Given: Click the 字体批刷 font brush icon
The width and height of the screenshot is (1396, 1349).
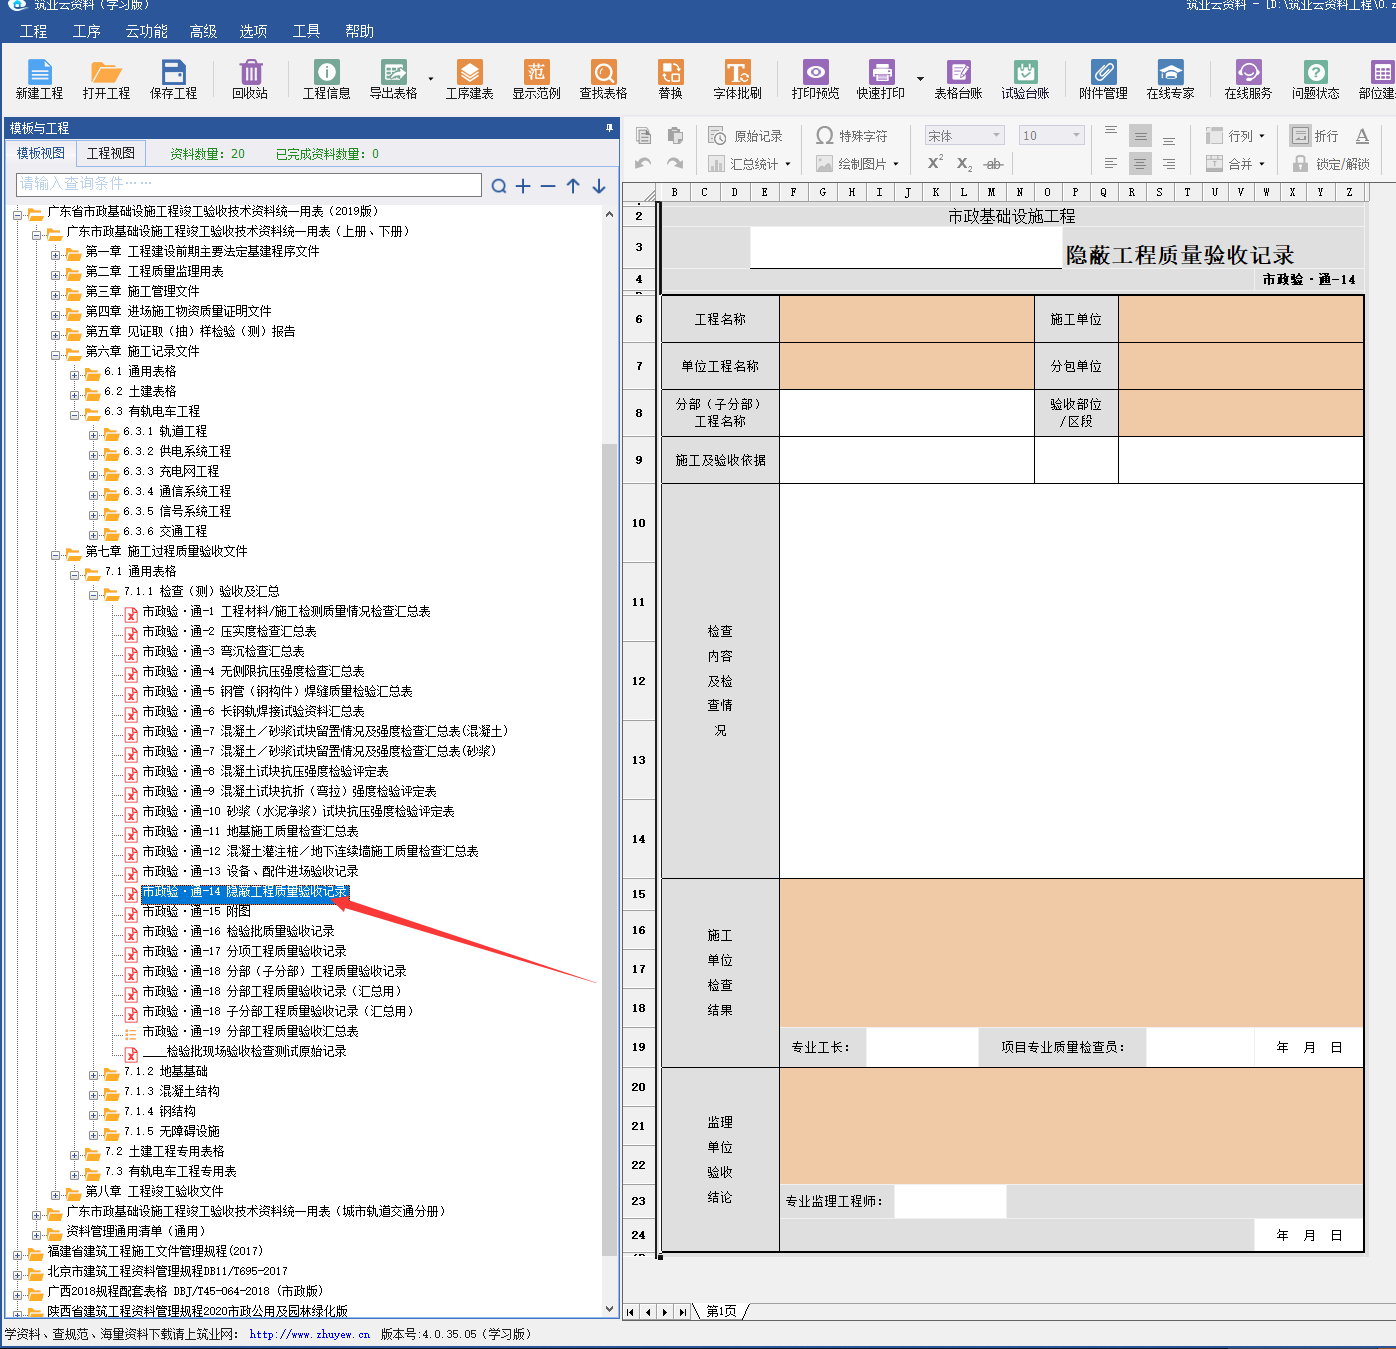Looking at the screenshot, I should pyautogui.click(x=738, y=79).
